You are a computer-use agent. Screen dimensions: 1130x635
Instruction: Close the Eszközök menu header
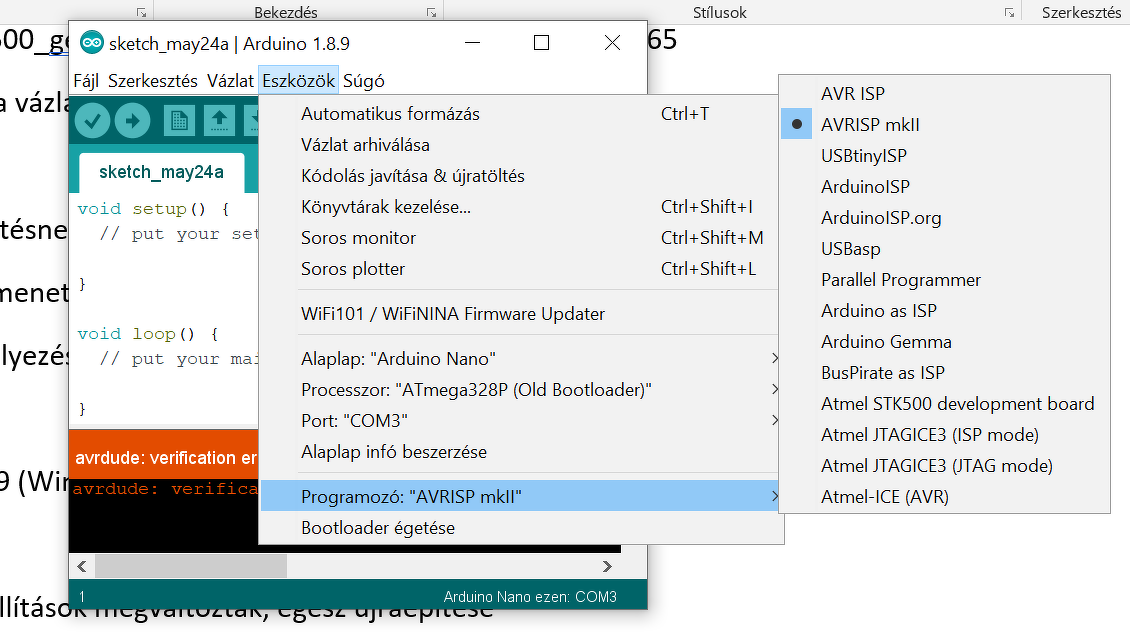point(298,81)
